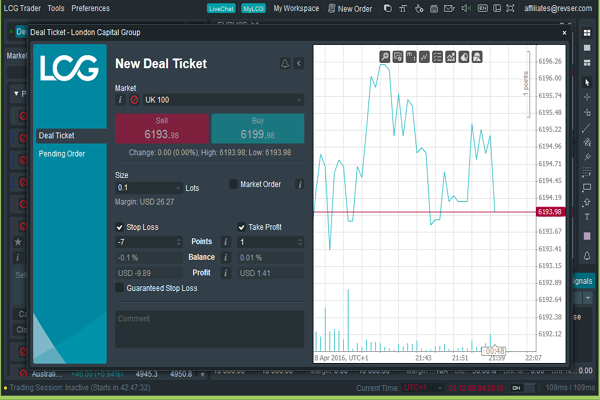This screenshot has width=600, height=400.
Task: Click the chart zoom magnifier icon
Action: pos(385,57)
